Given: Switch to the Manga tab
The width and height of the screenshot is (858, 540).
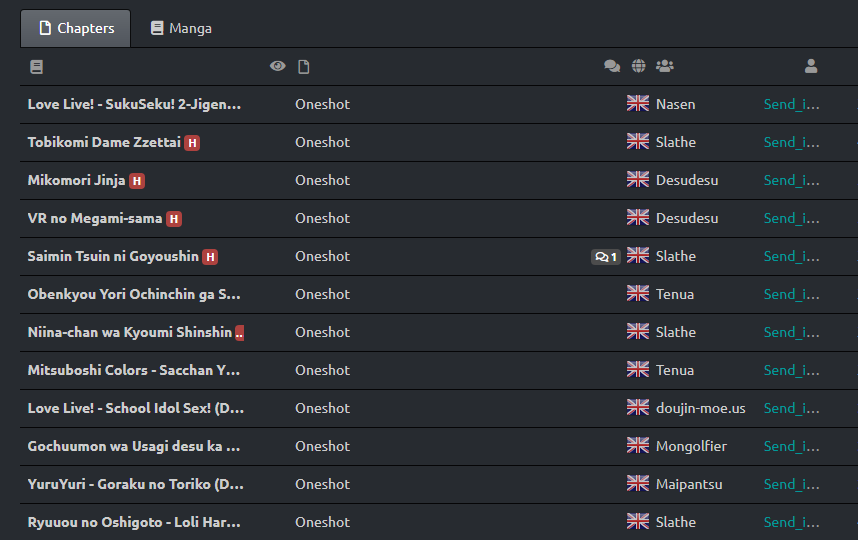Looking at the screenshot, I should point(181,29).
